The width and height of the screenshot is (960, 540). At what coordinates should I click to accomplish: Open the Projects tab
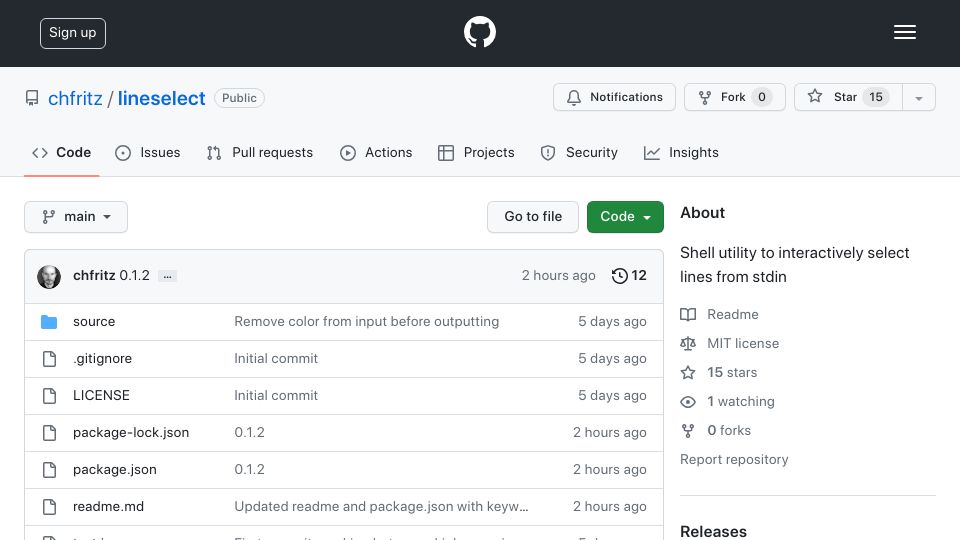tap(476, 152)
